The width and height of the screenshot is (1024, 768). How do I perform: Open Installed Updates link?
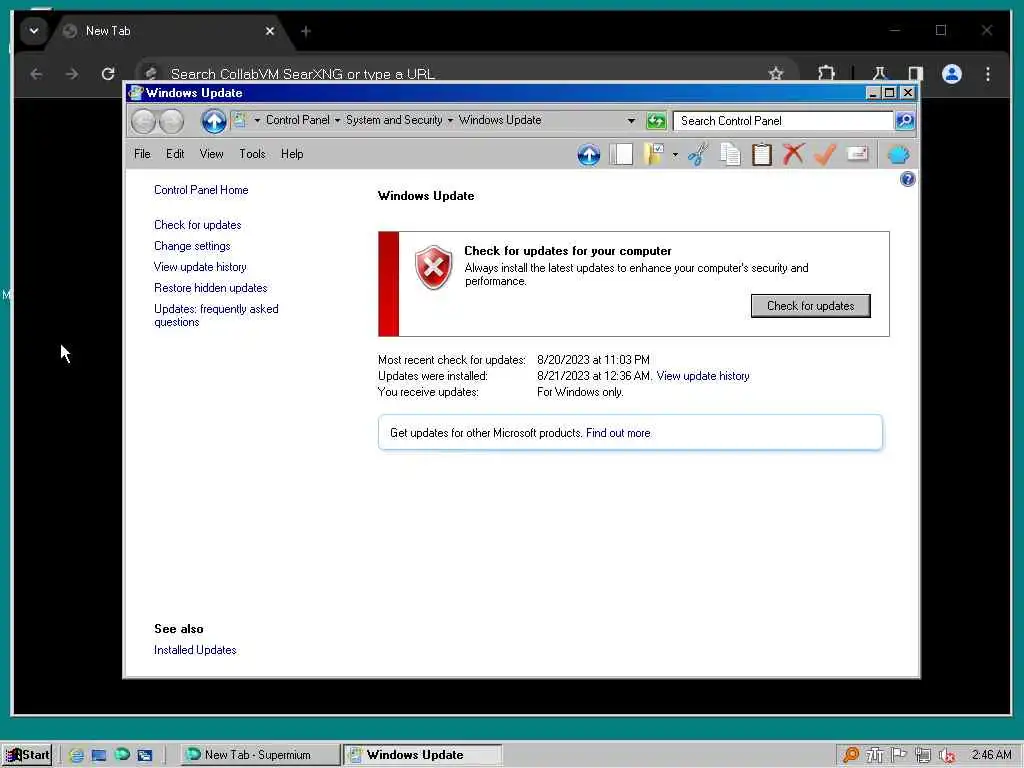click(x=195, y=650)
